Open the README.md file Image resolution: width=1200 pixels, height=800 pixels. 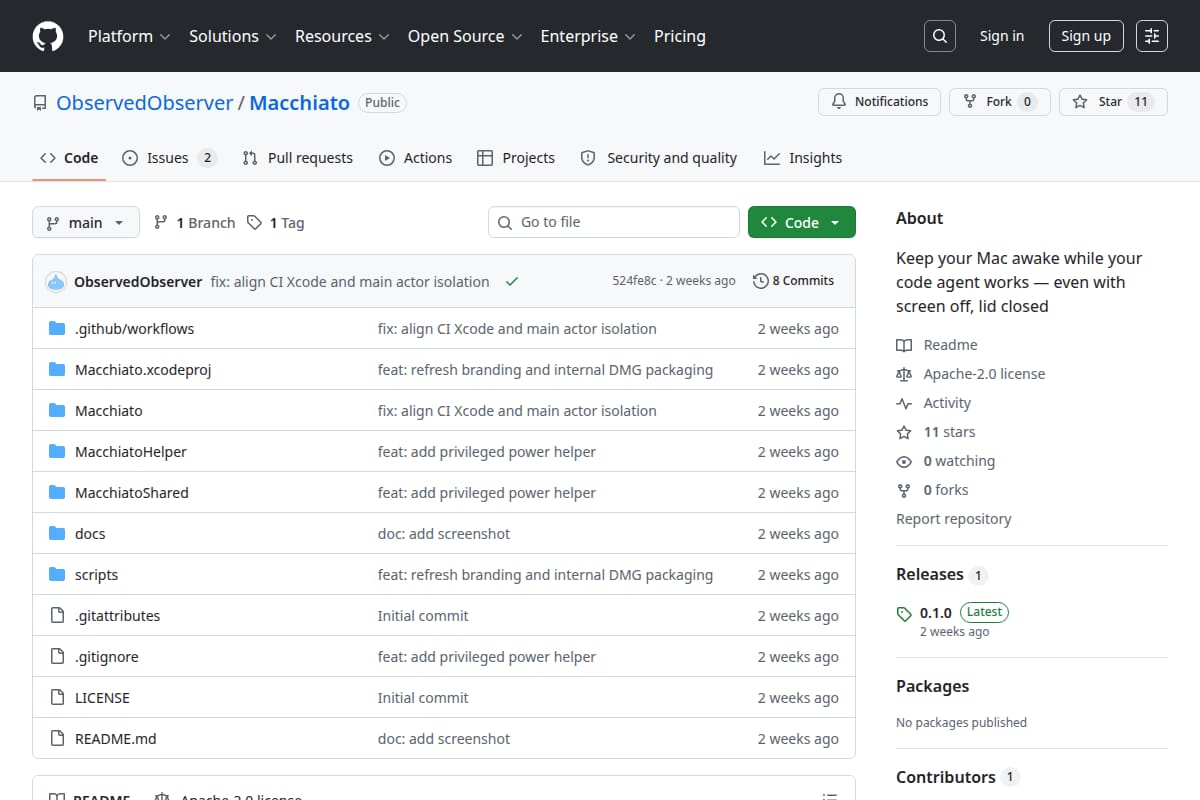116,739
